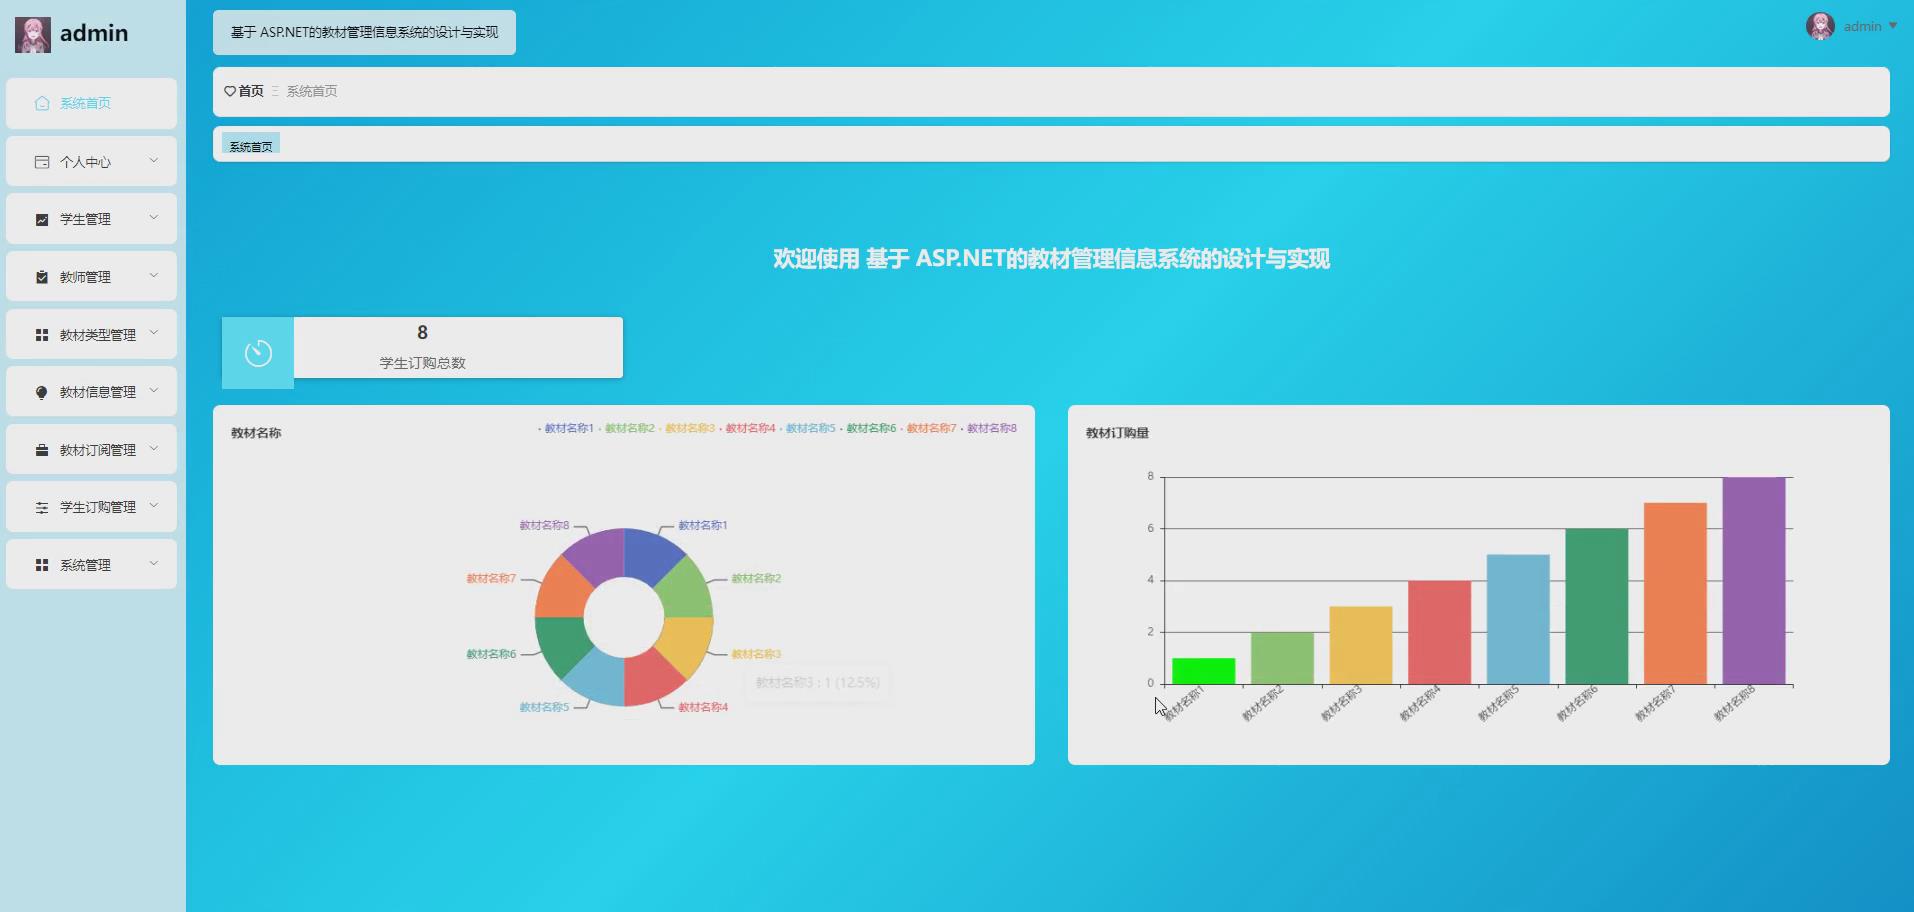Select 学生管理 menu label
Screen dimensions: 1914x912
tap(85, 219)
